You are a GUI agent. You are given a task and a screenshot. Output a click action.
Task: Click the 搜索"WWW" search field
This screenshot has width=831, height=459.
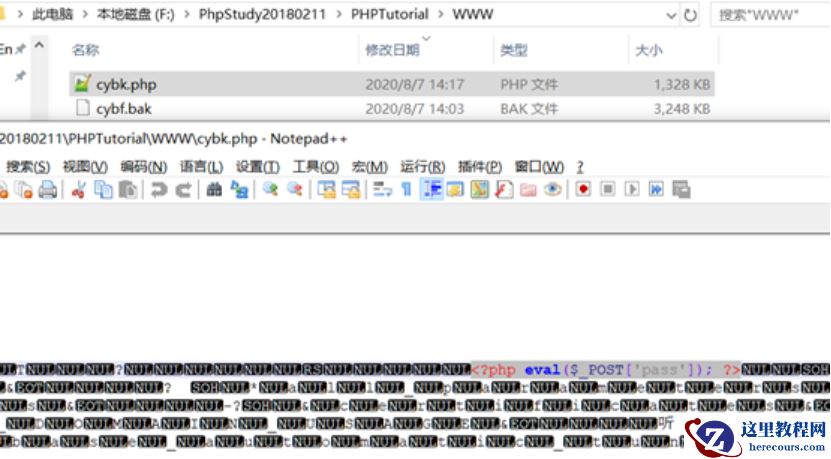pos(771,15)
